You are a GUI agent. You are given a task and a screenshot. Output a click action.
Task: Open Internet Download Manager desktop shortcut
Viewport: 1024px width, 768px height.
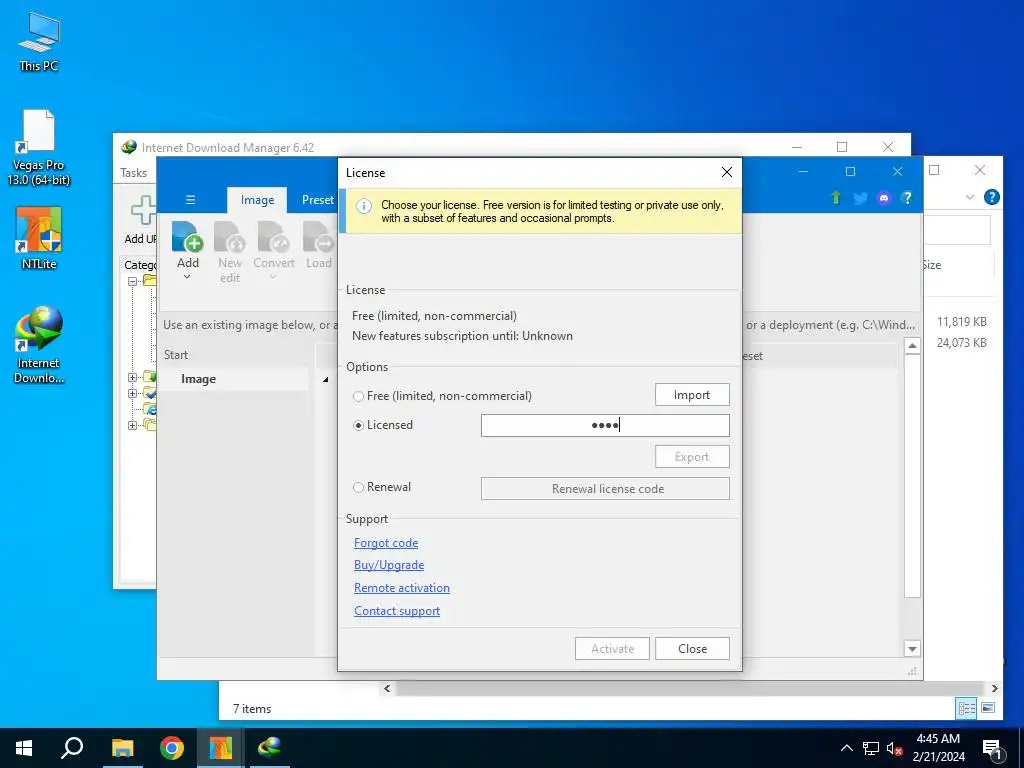click(x=39, y=344)
